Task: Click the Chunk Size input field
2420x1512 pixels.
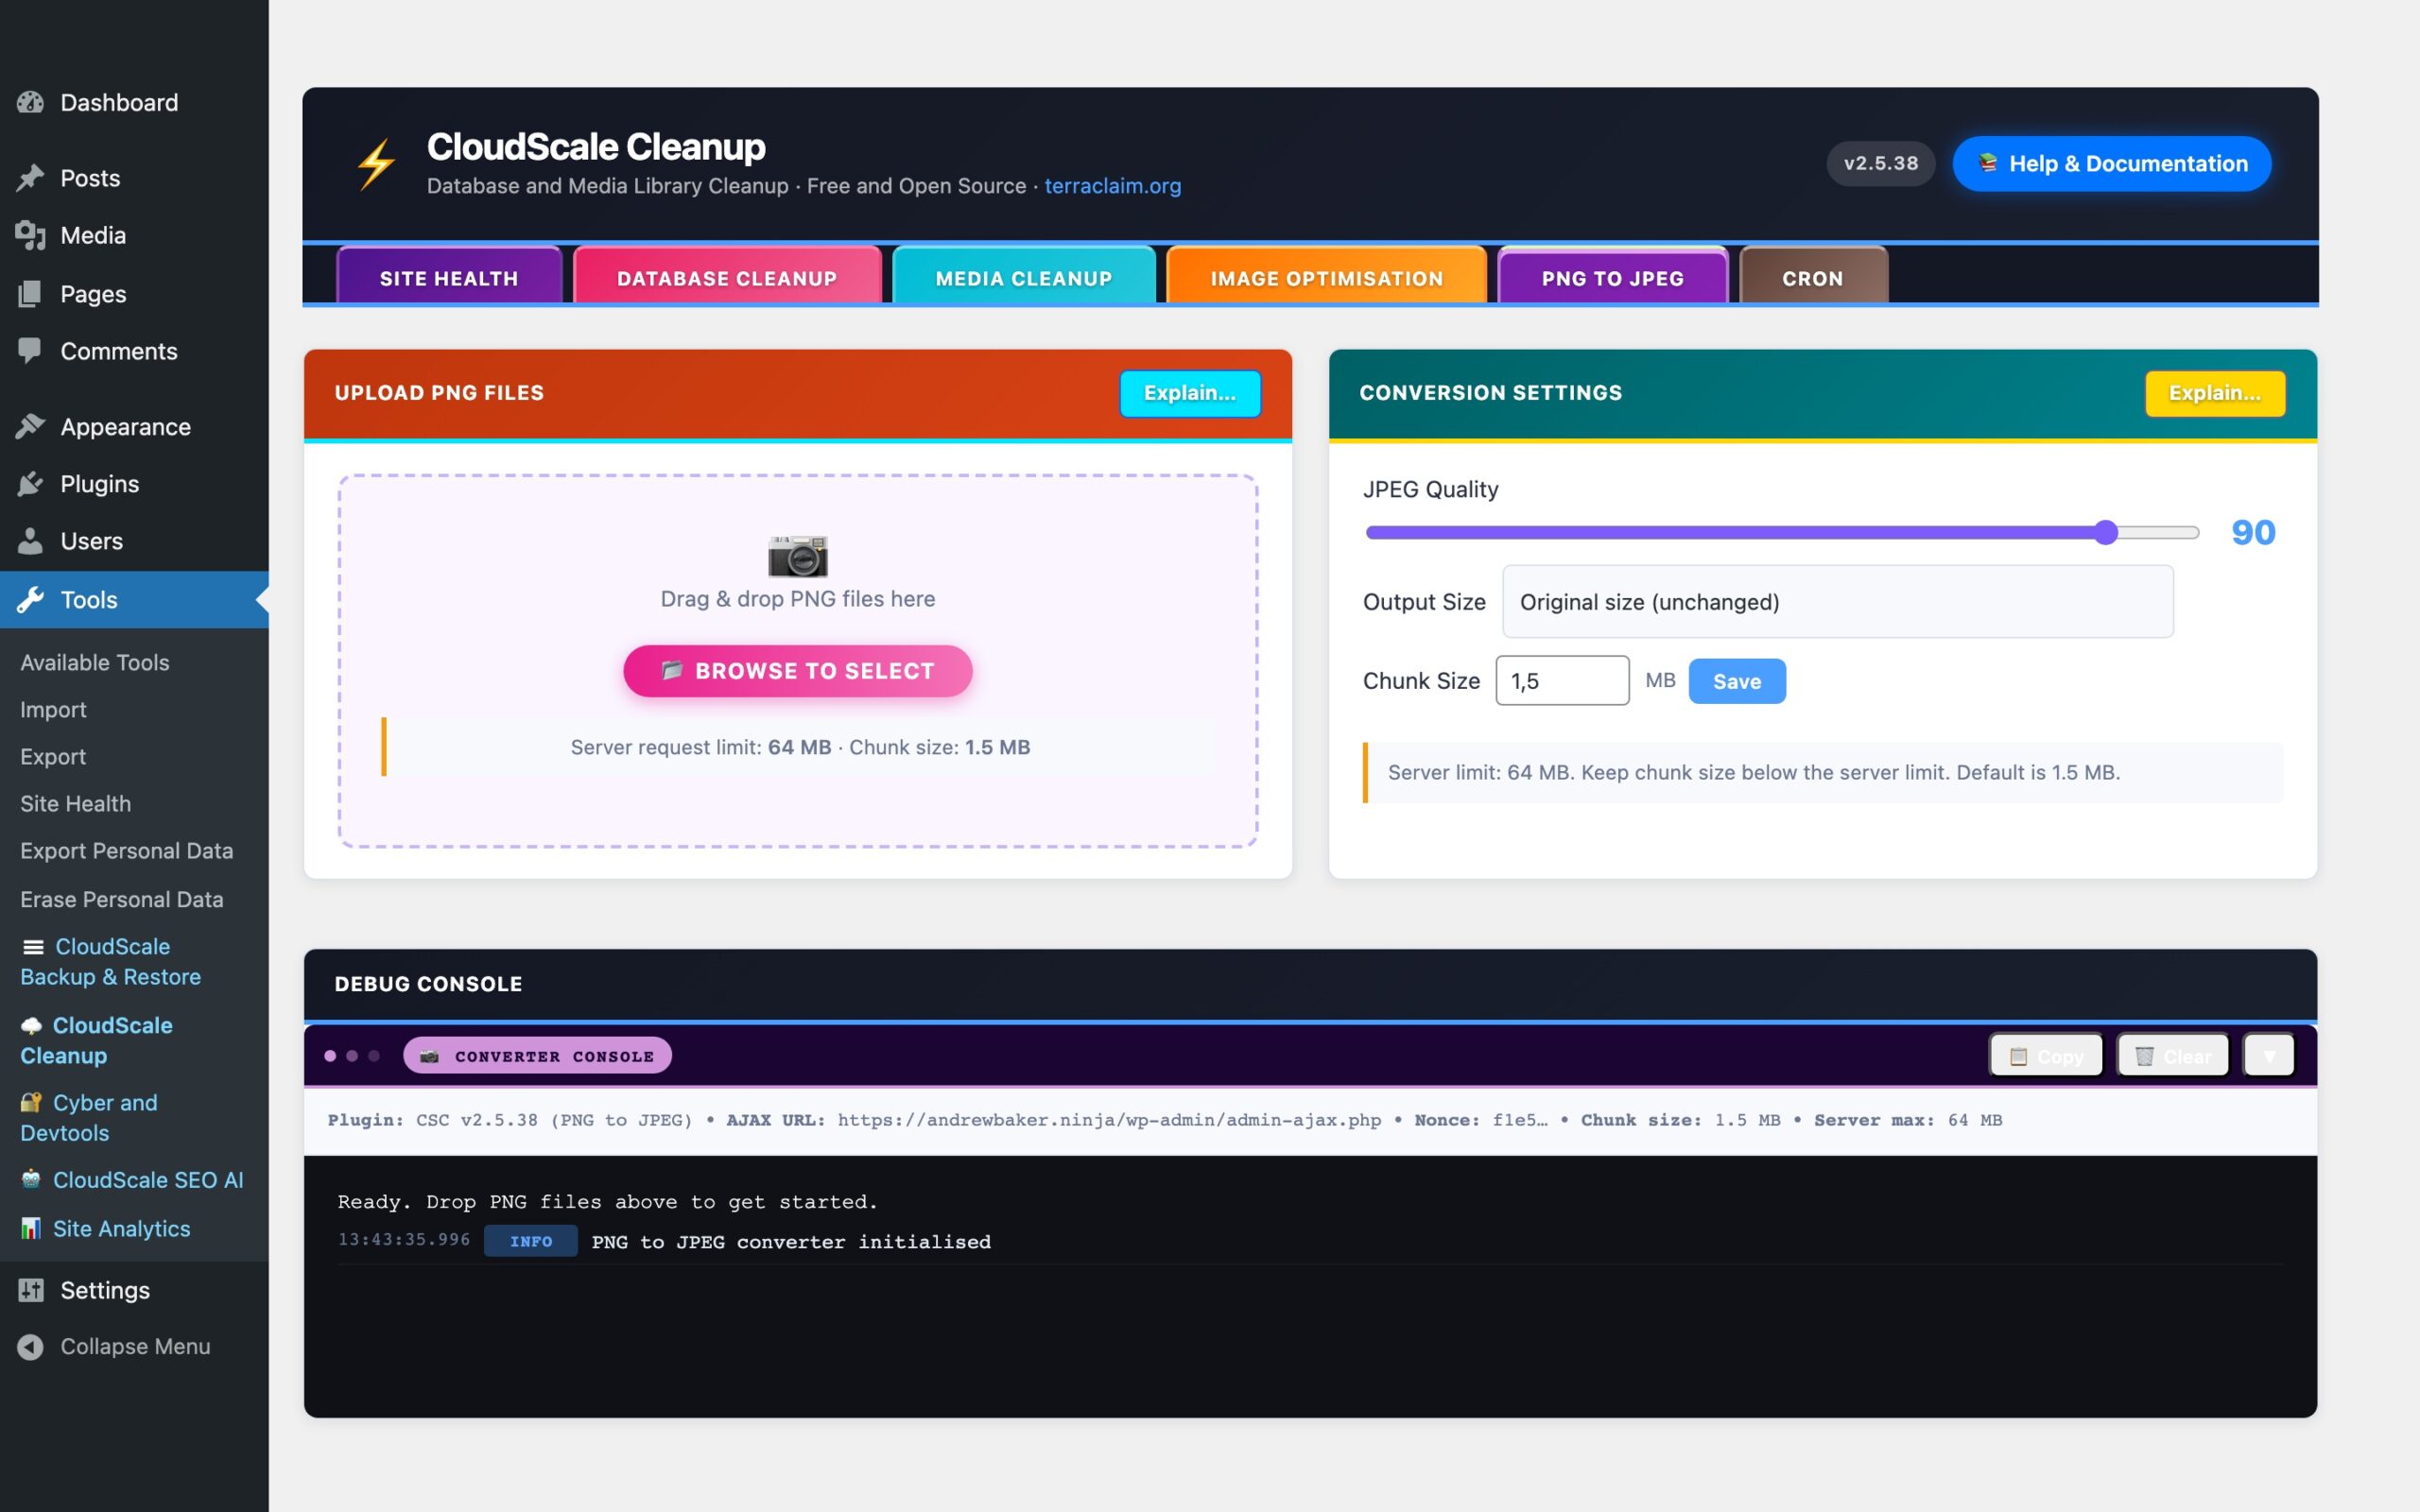Action: coord(1562,681)
